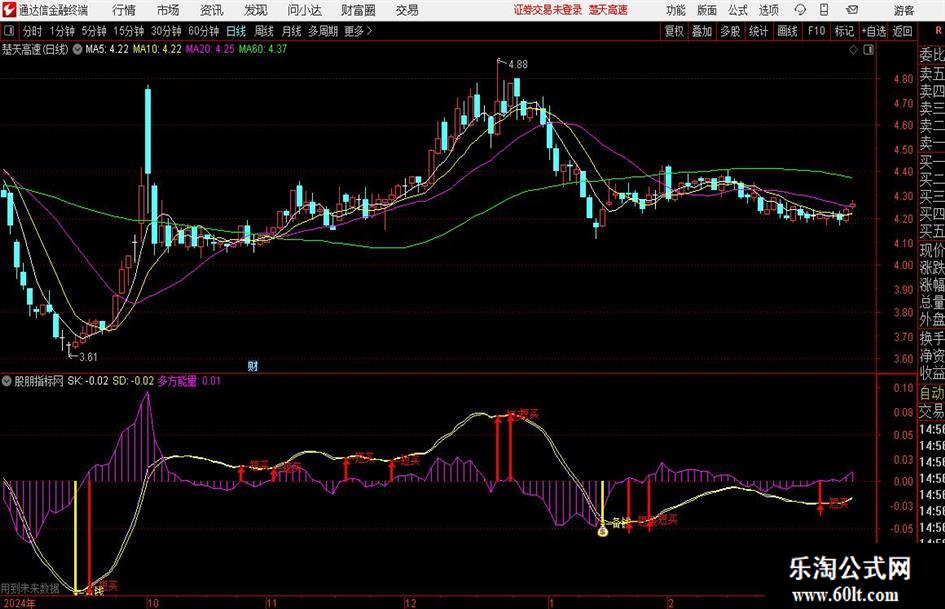Switch to the 周线 weekly period
The image size is (945, 609).
pyautogui.click(x=263, y=31)
